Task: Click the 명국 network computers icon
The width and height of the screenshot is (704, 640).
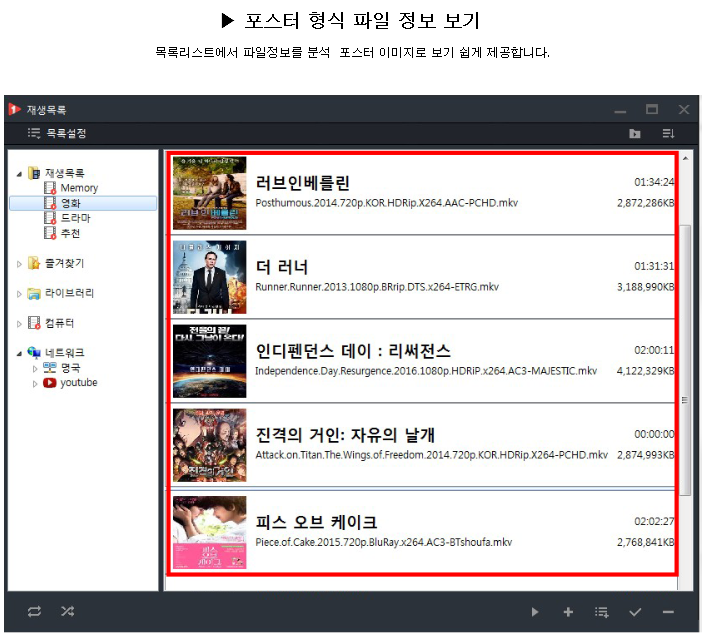Action: coord(49,368)
